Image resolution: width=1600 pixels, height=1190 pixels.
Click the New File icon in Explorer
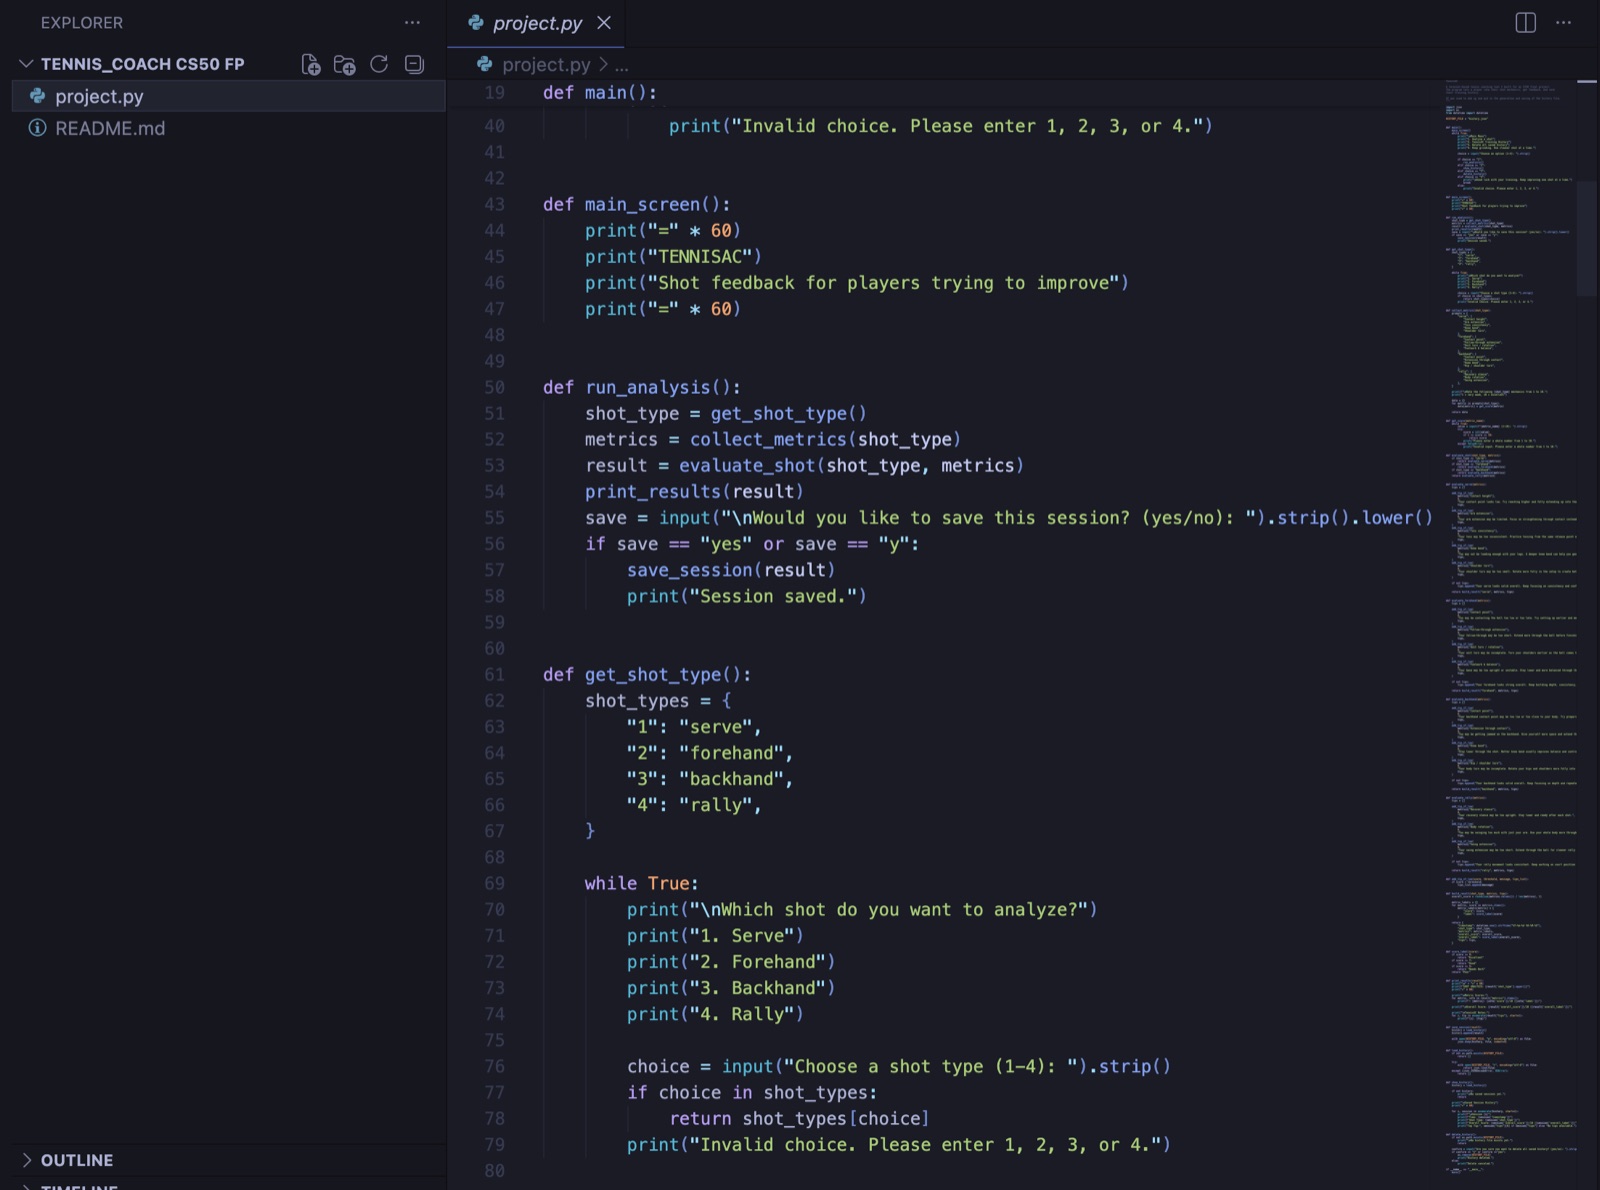point(311,64)
